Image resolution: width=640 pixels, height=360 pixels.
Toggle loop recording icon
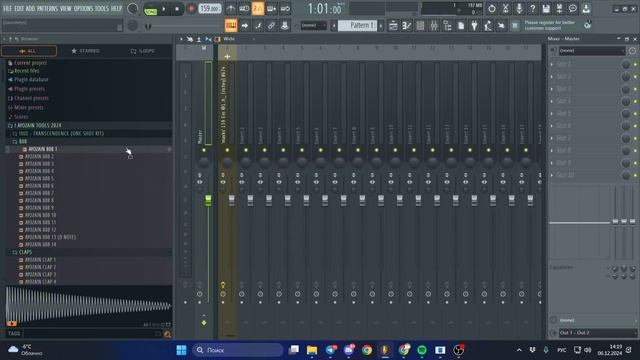(285, 9)
